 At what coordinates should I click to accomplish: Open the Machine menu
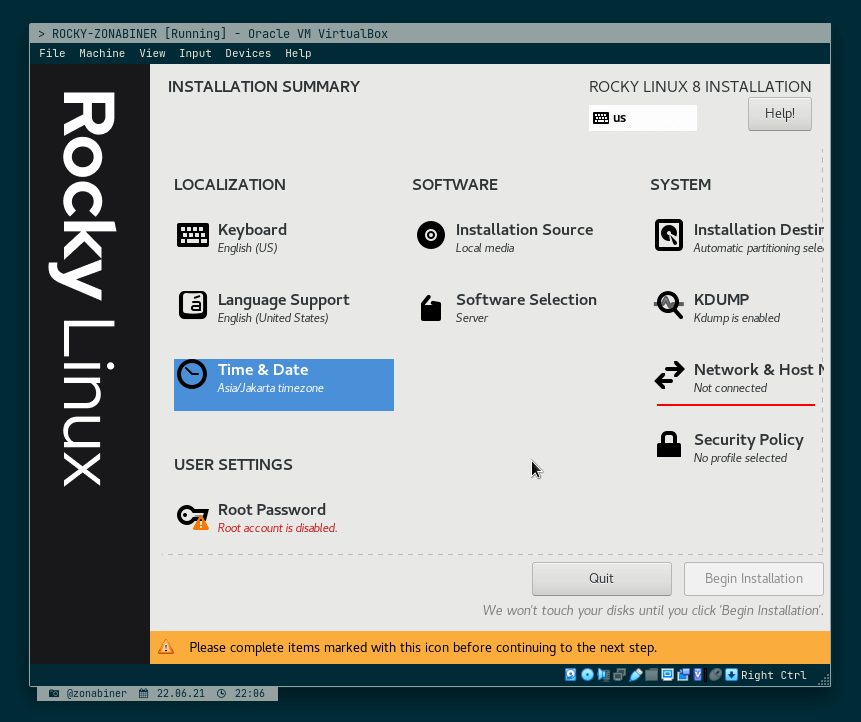point(102,53)
